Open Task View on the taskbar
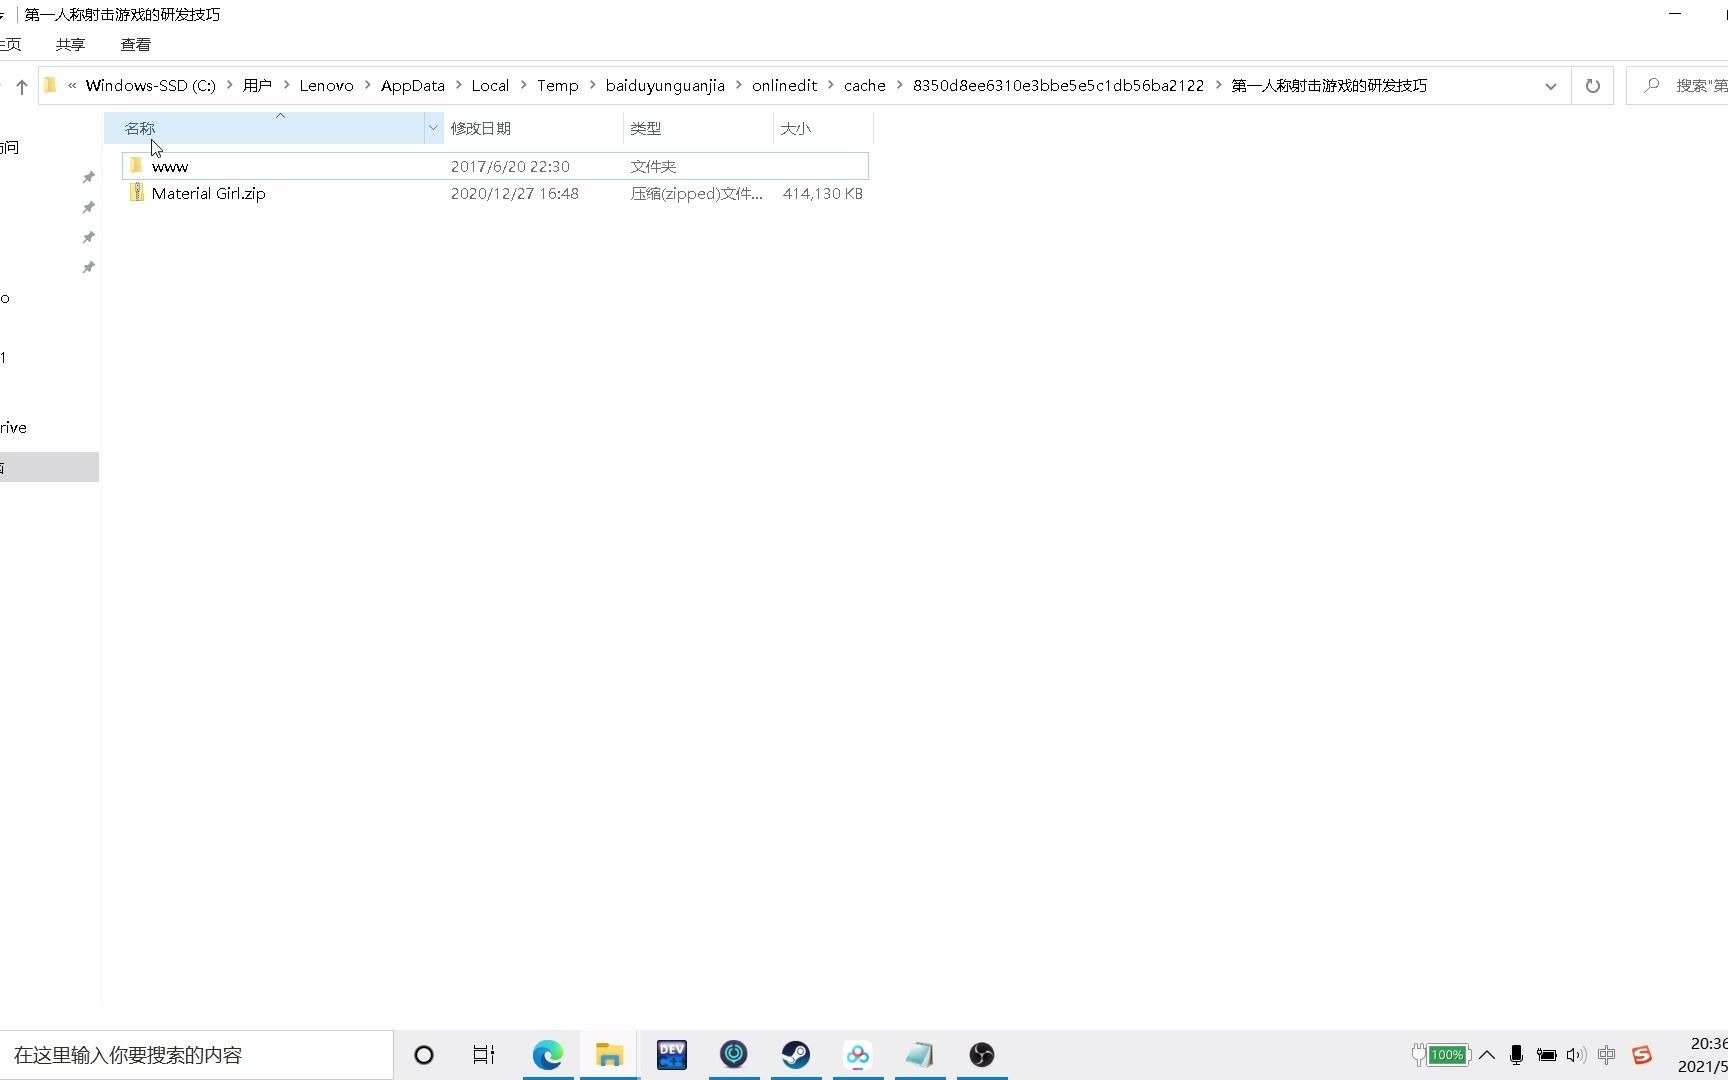 [484, 1055]
